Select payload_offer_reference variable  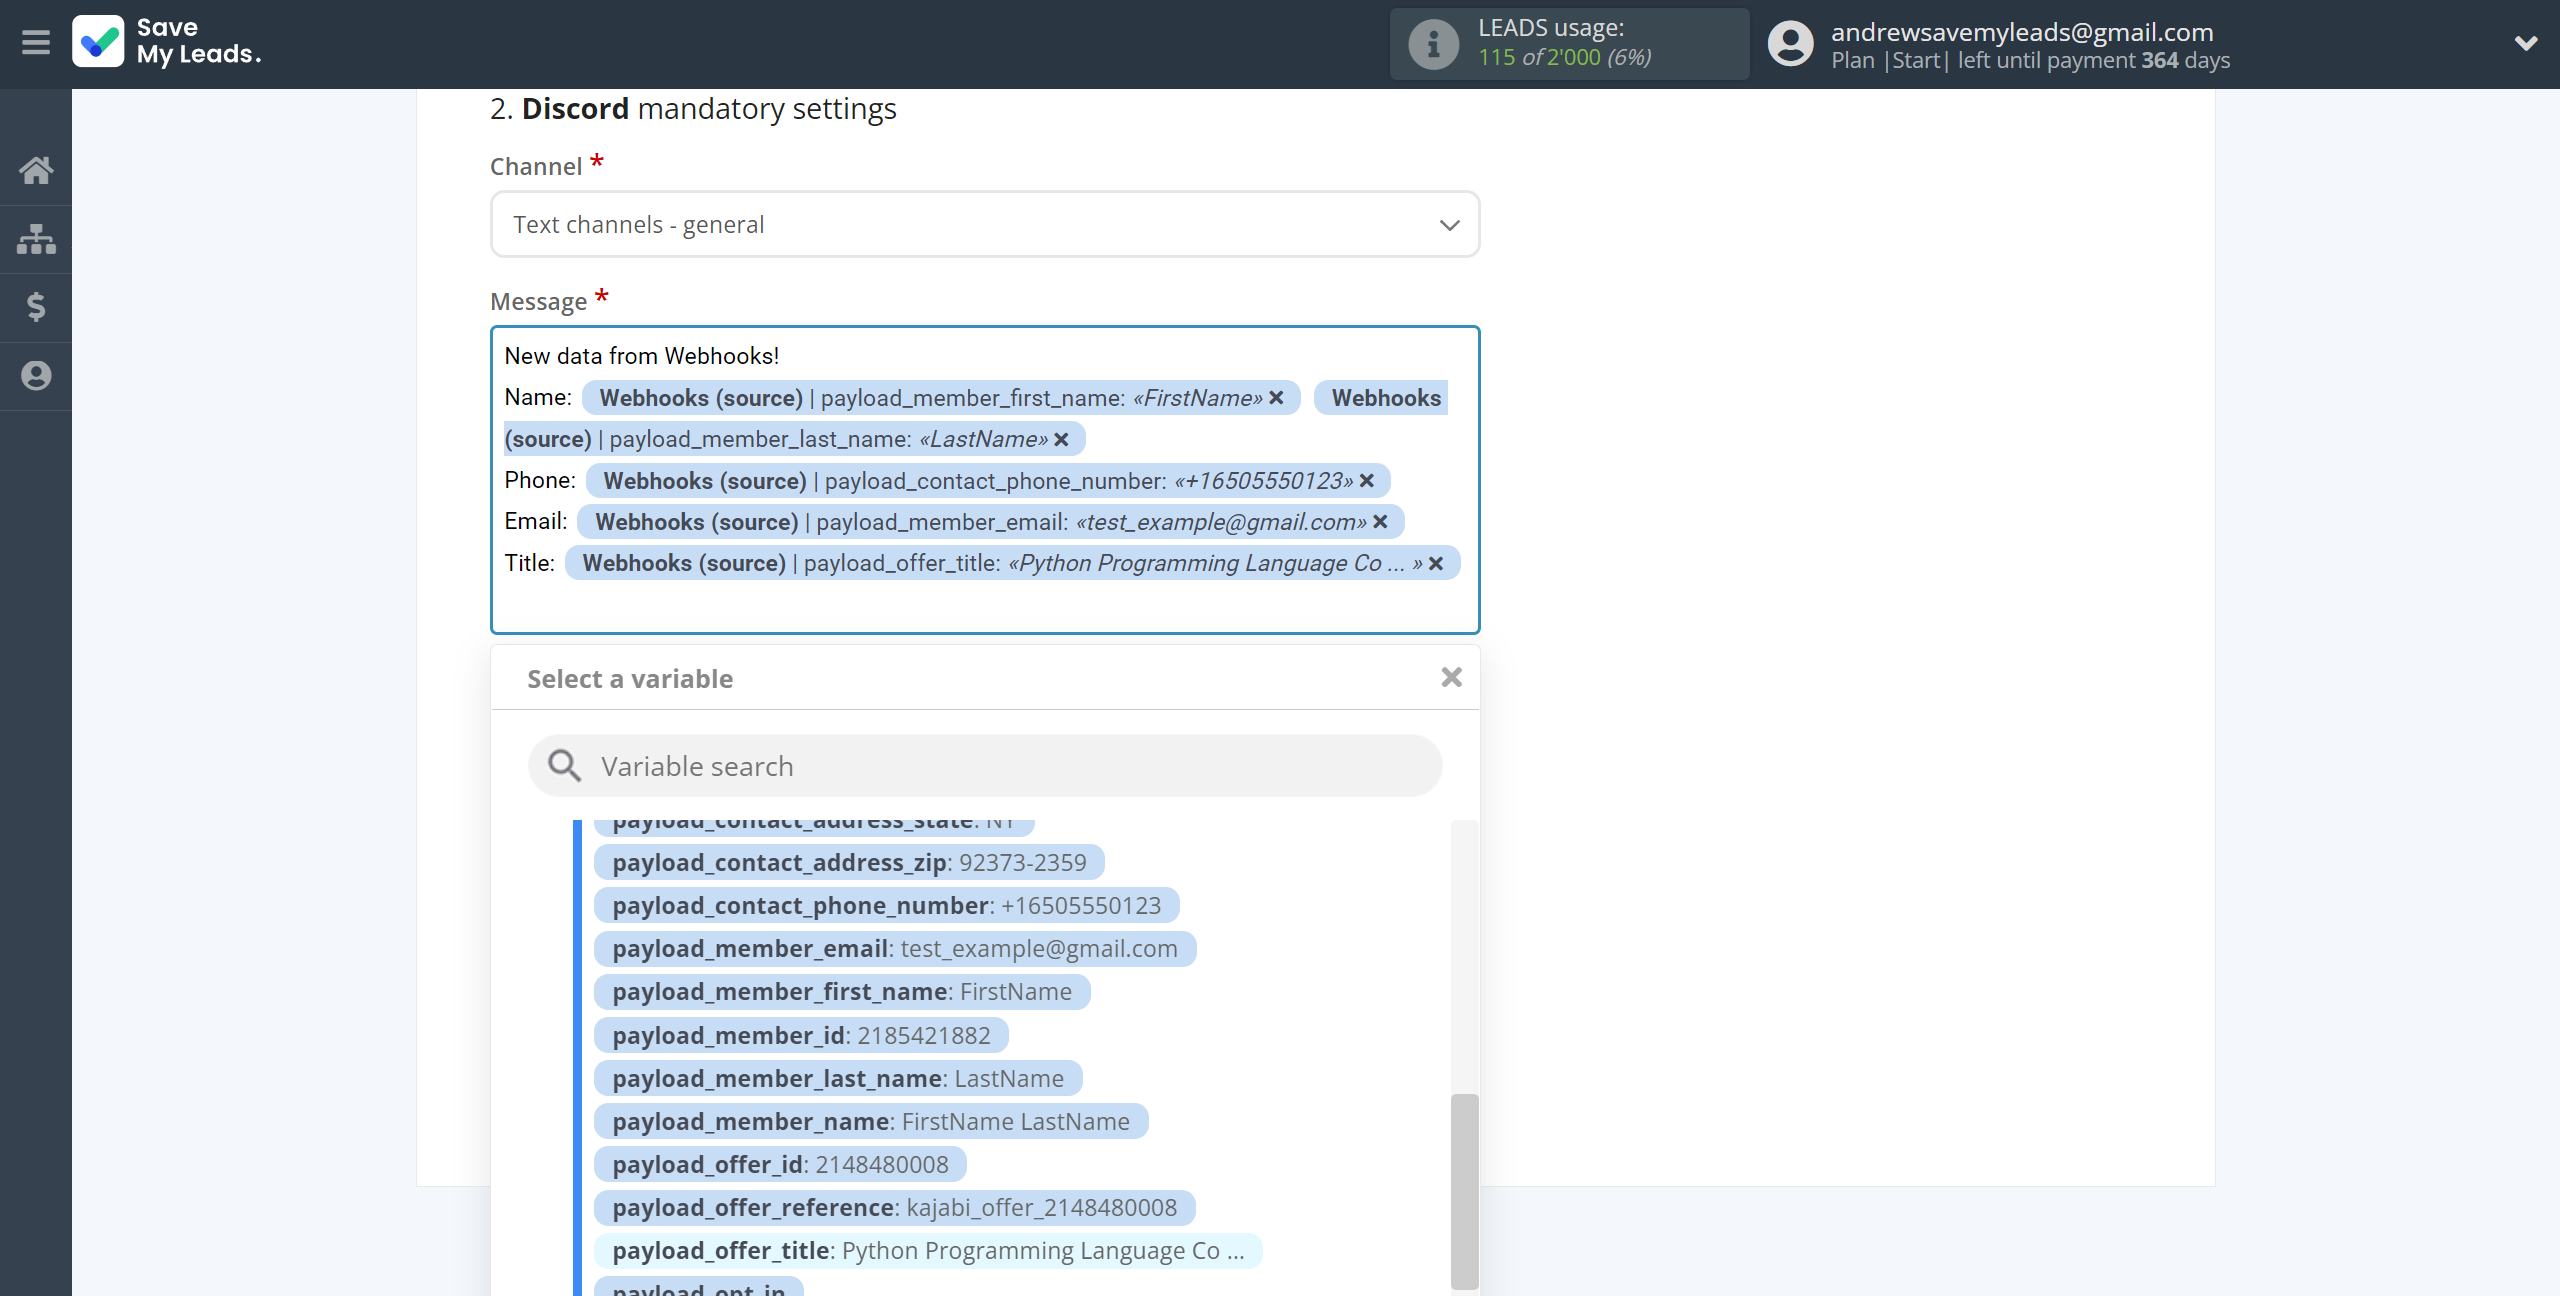coord(895,1208)
